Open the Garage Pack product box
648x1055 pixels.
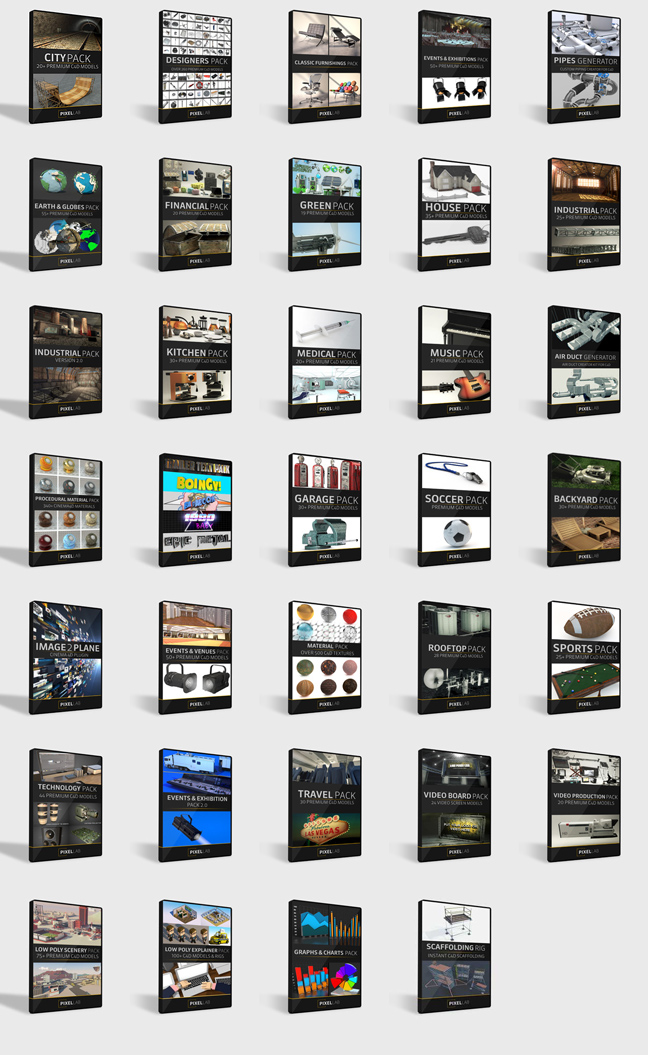coord(325,508)
